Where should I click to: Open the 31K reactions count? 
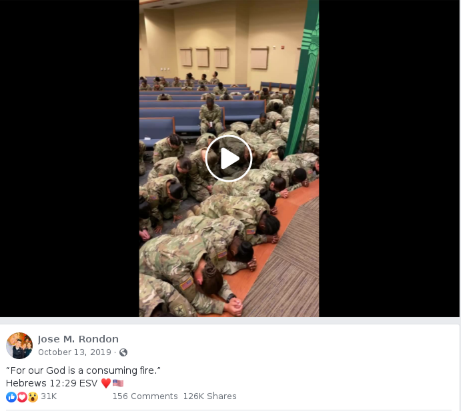49,396
